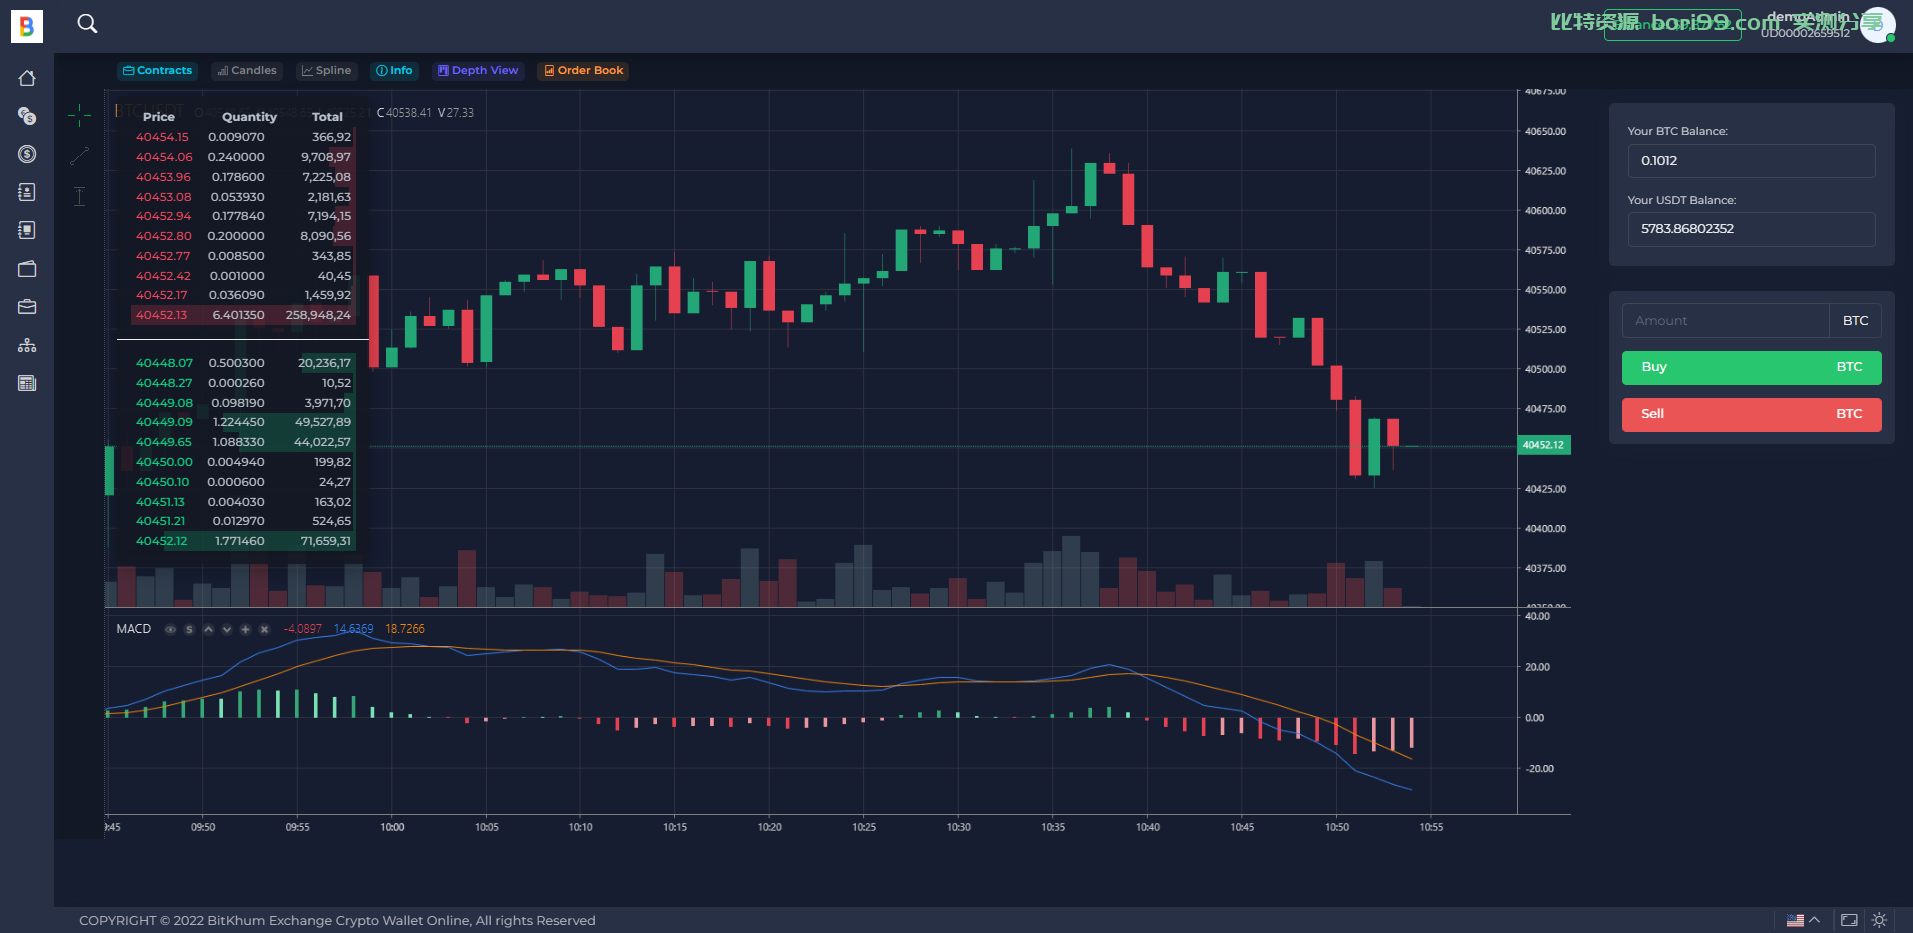Screen dimensions: 1913x933
Task: Open the Depth View tab
Action: [x=478, y=71]
